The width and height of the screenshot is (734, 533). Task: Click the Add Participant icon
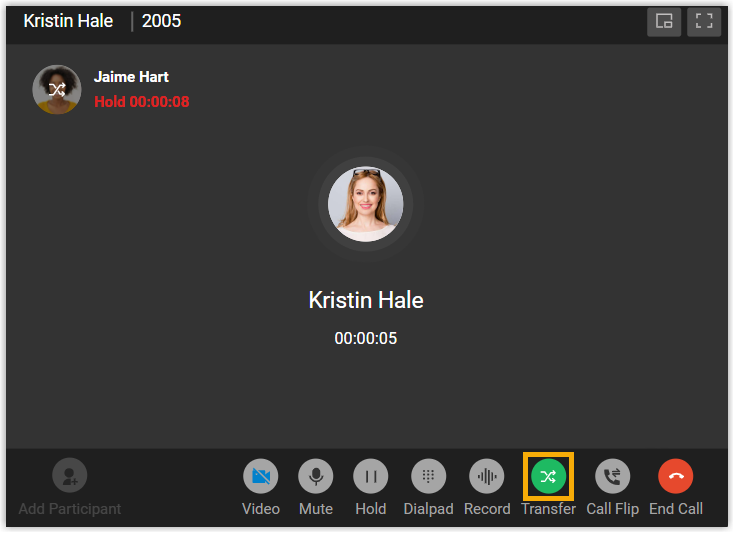(x=70, y=475)
